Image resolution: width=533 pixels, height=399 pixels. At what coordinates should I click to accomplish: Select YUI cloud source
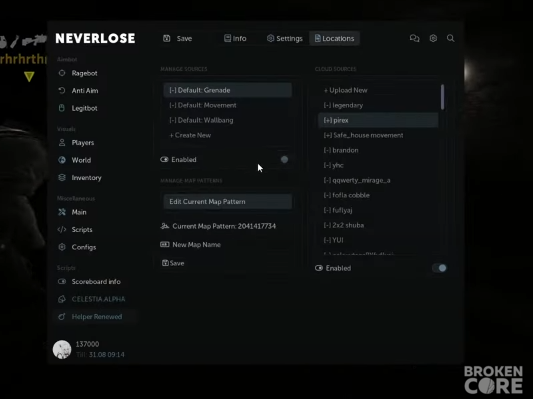pos(378,240)
